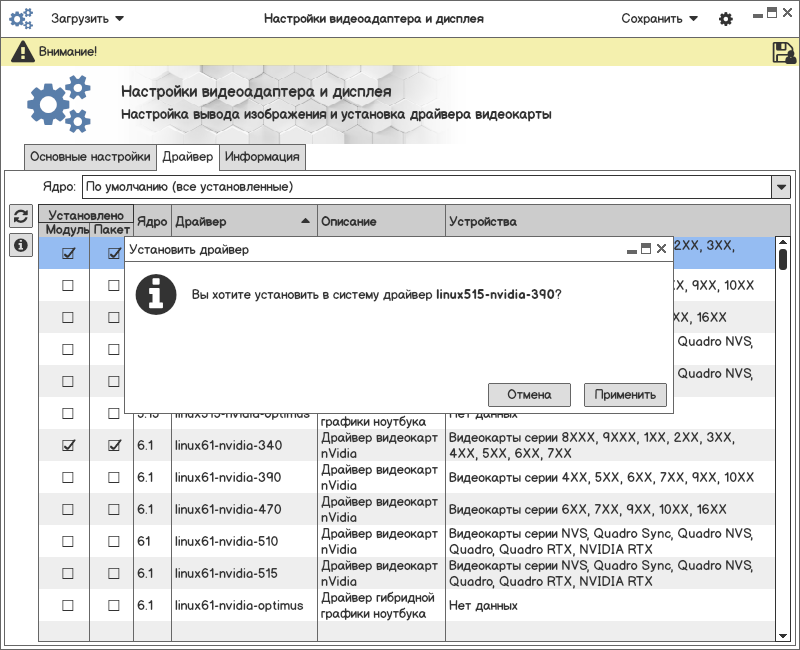
Task: Switch to Информация tab
Action: [x=262, y=157]
